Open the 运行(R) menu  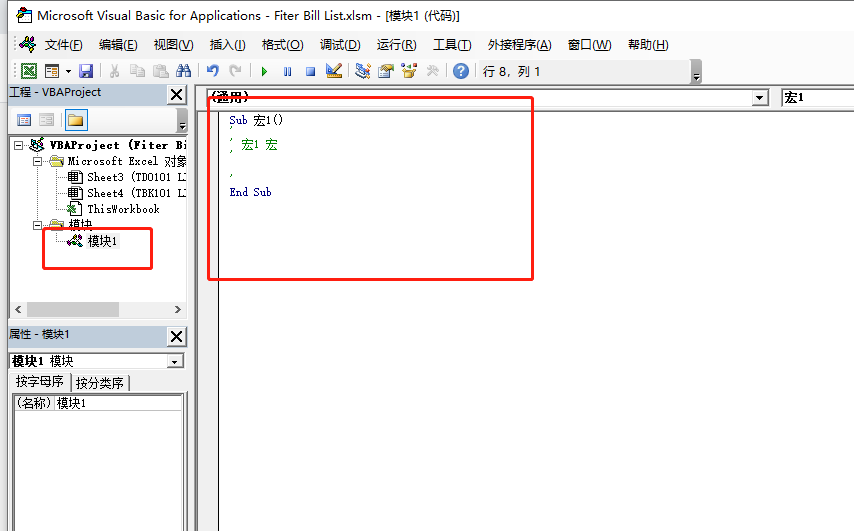[396, 45]
